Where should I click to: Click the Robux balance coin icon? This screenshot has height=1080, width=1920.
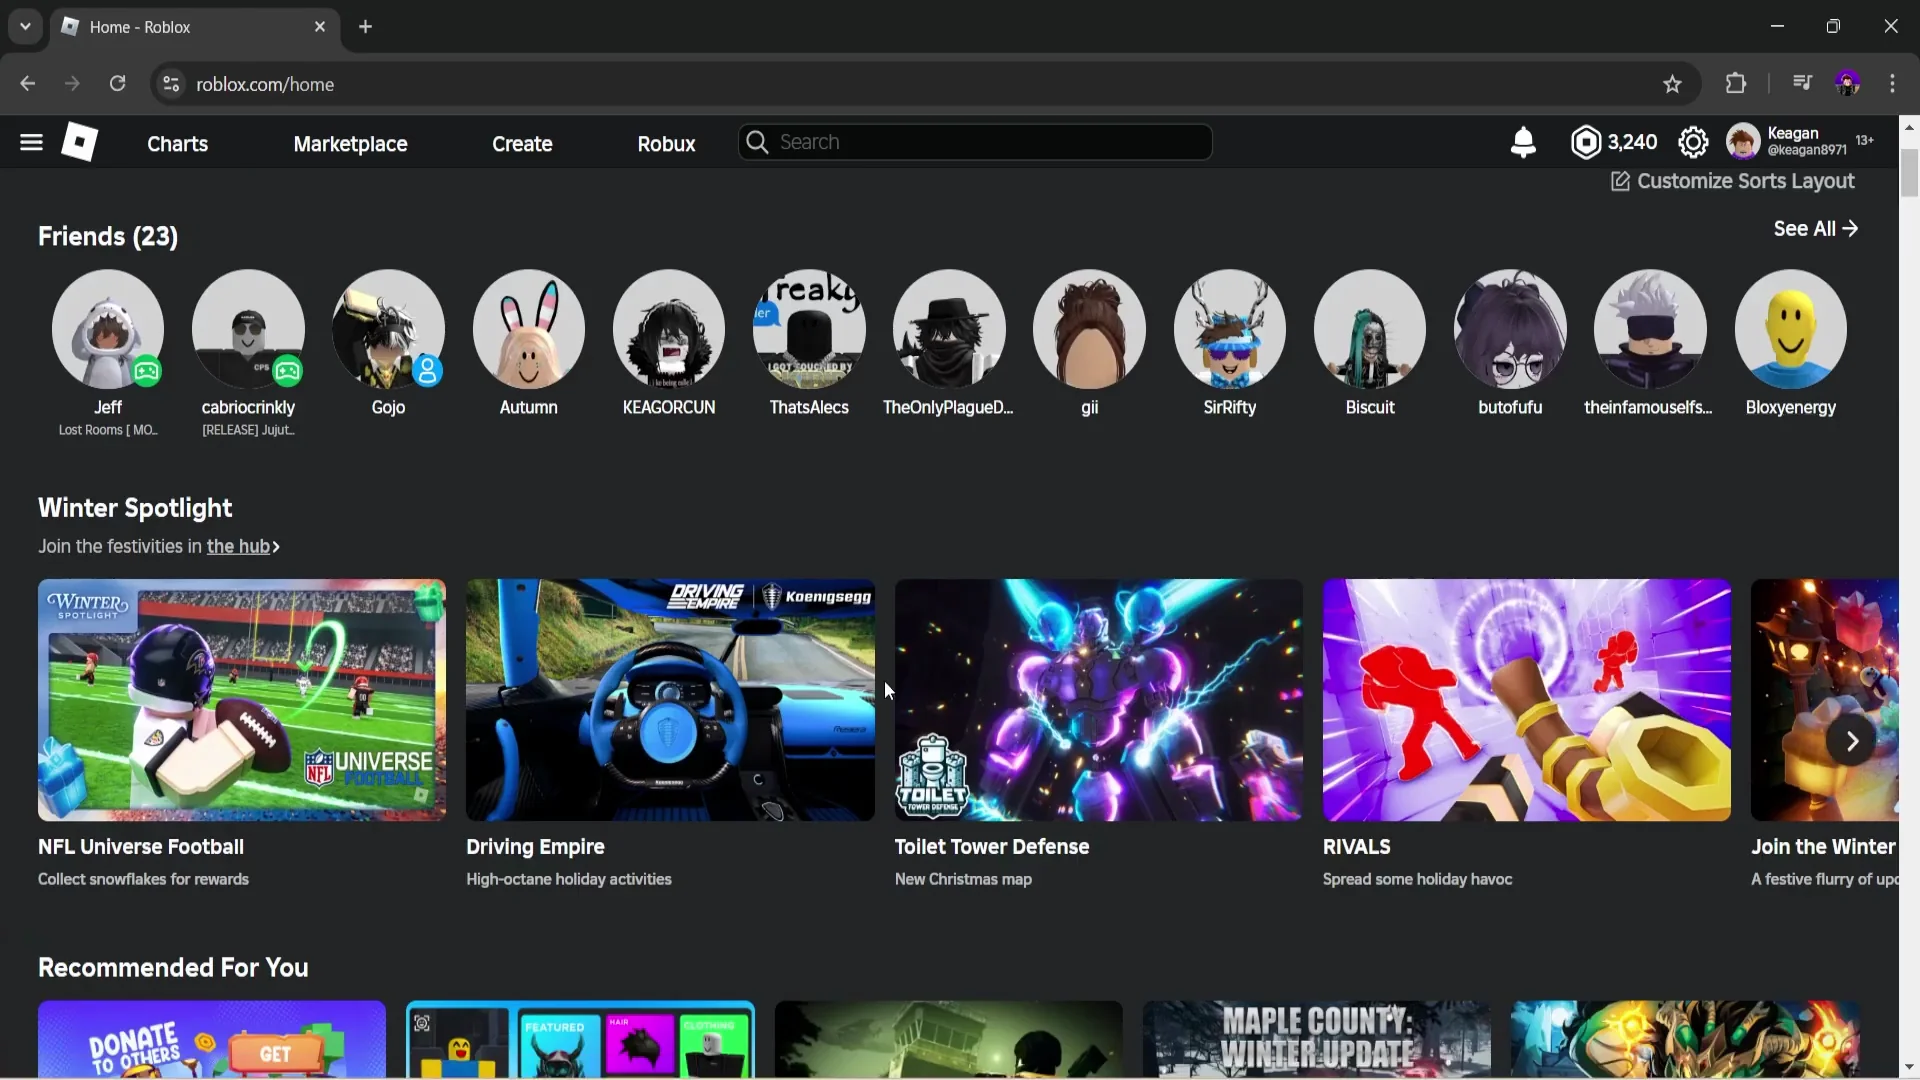1586,142
